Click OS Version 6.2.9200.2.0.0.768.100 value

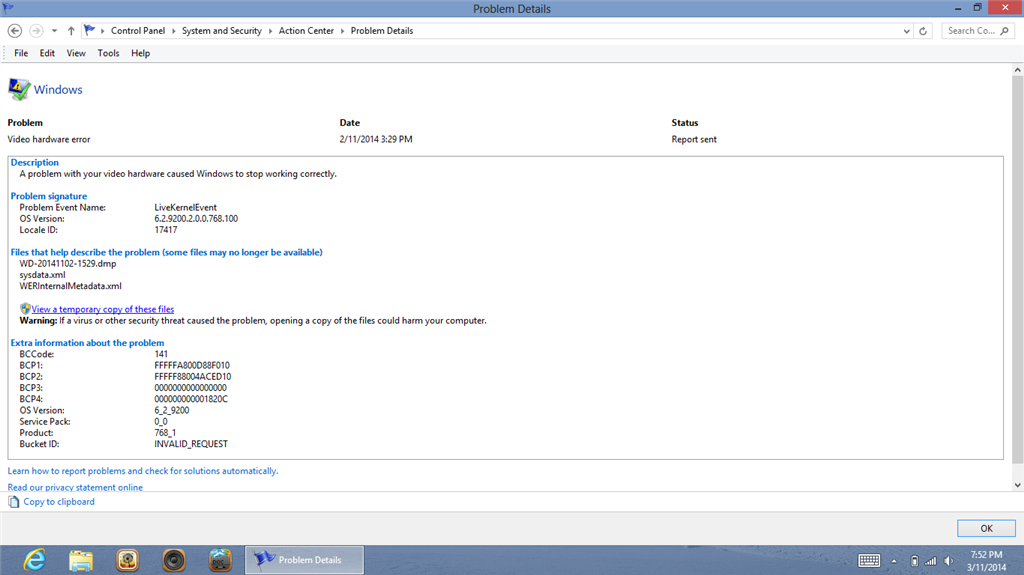[x=196, y=218]
